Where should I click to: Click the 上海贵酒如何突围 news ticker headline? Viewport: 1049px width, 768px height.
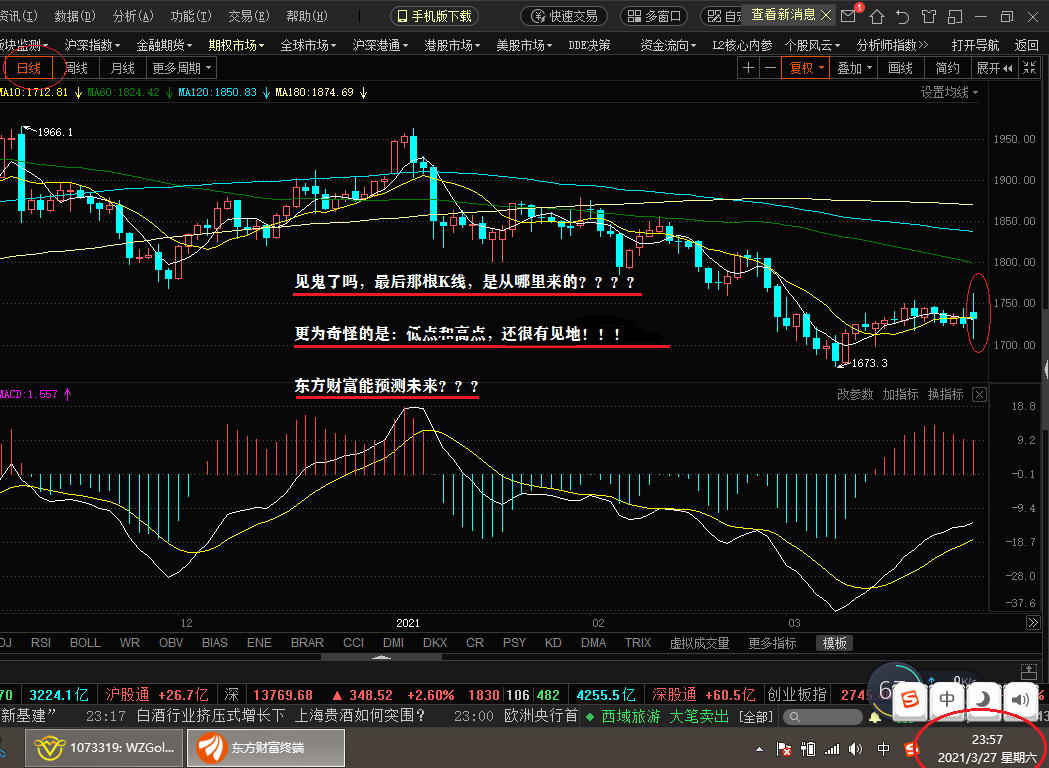click(x=360, y=716)
